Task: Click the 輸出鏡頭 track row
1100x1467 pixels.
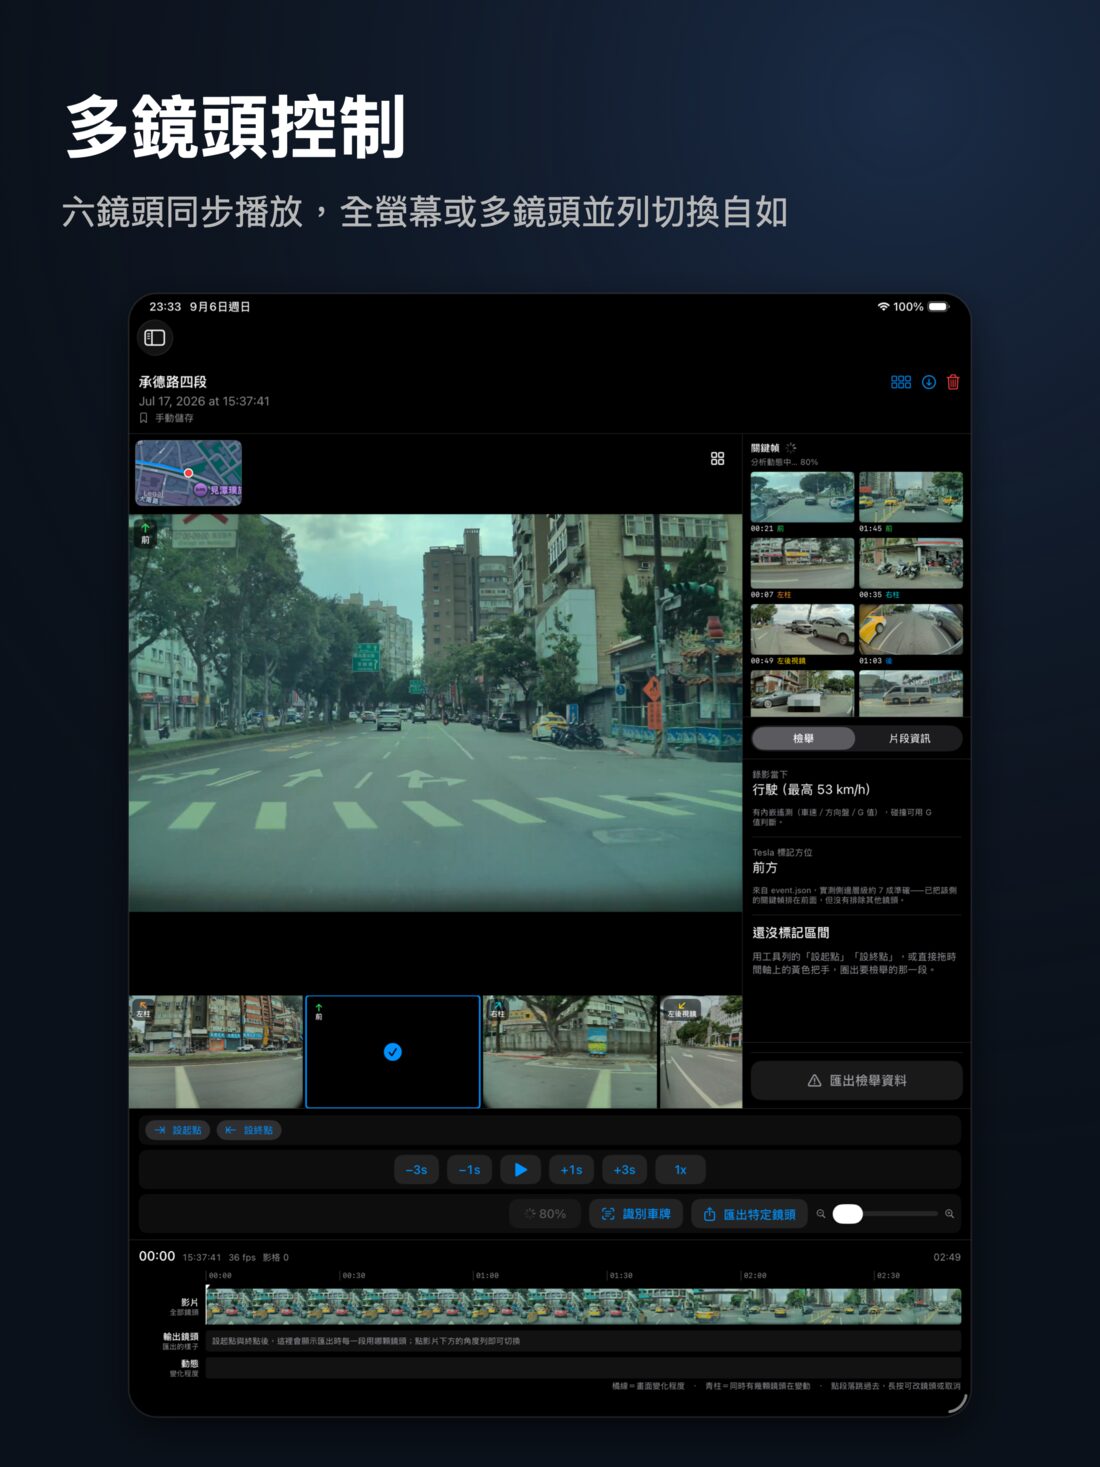Action: point(583,1341)
